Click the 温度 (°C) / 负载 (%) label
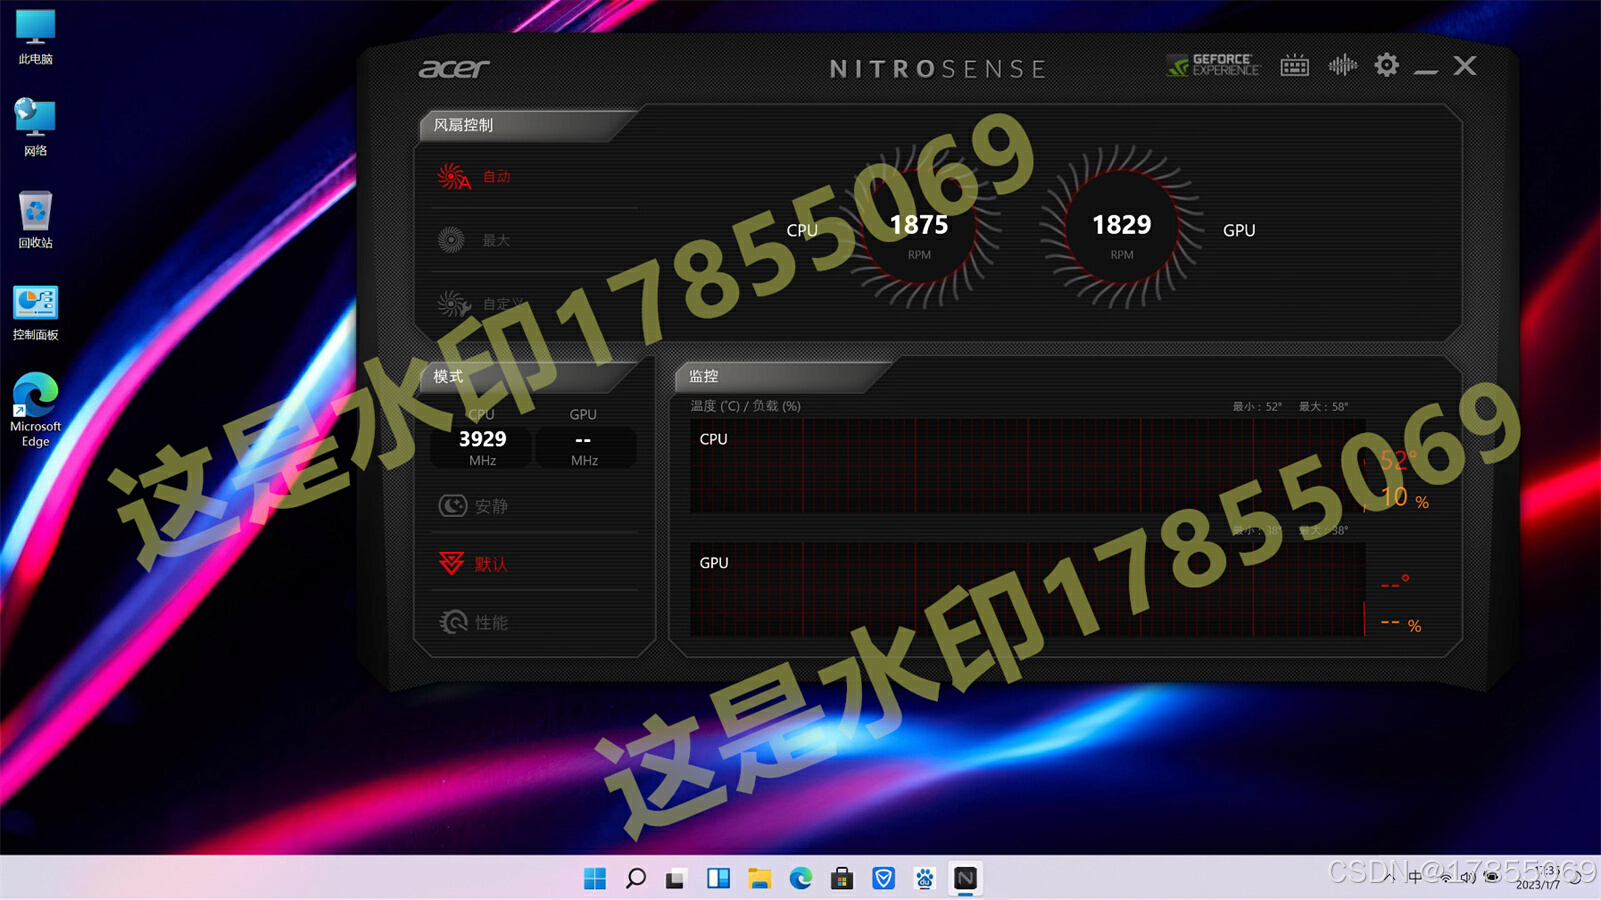 pos(745,406)
